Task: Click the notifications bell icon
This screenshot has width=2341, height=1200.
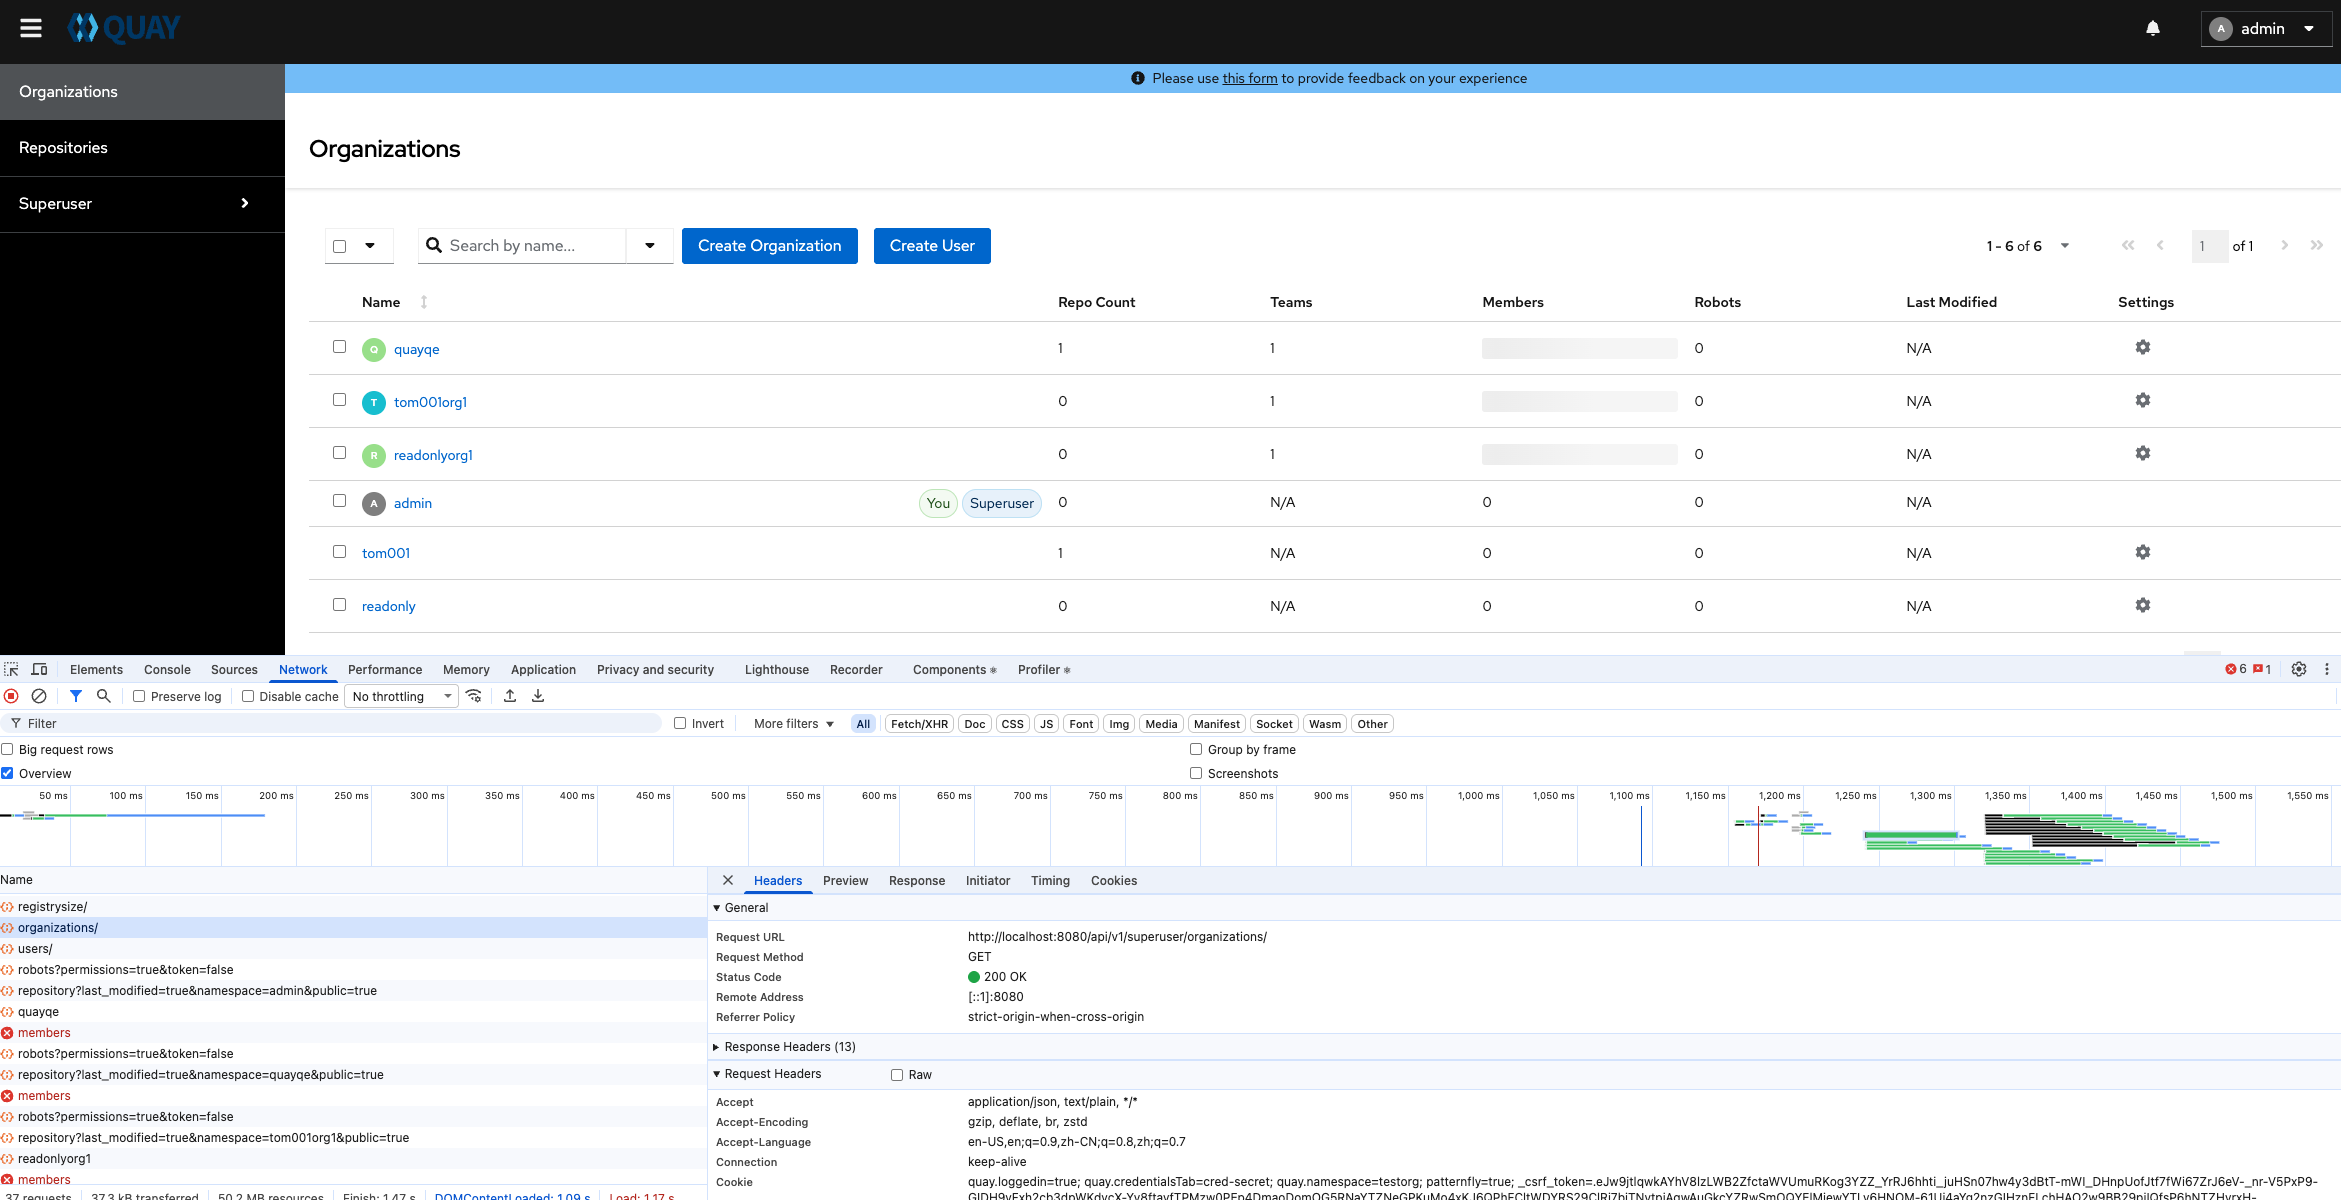Action: (2153, 28)
